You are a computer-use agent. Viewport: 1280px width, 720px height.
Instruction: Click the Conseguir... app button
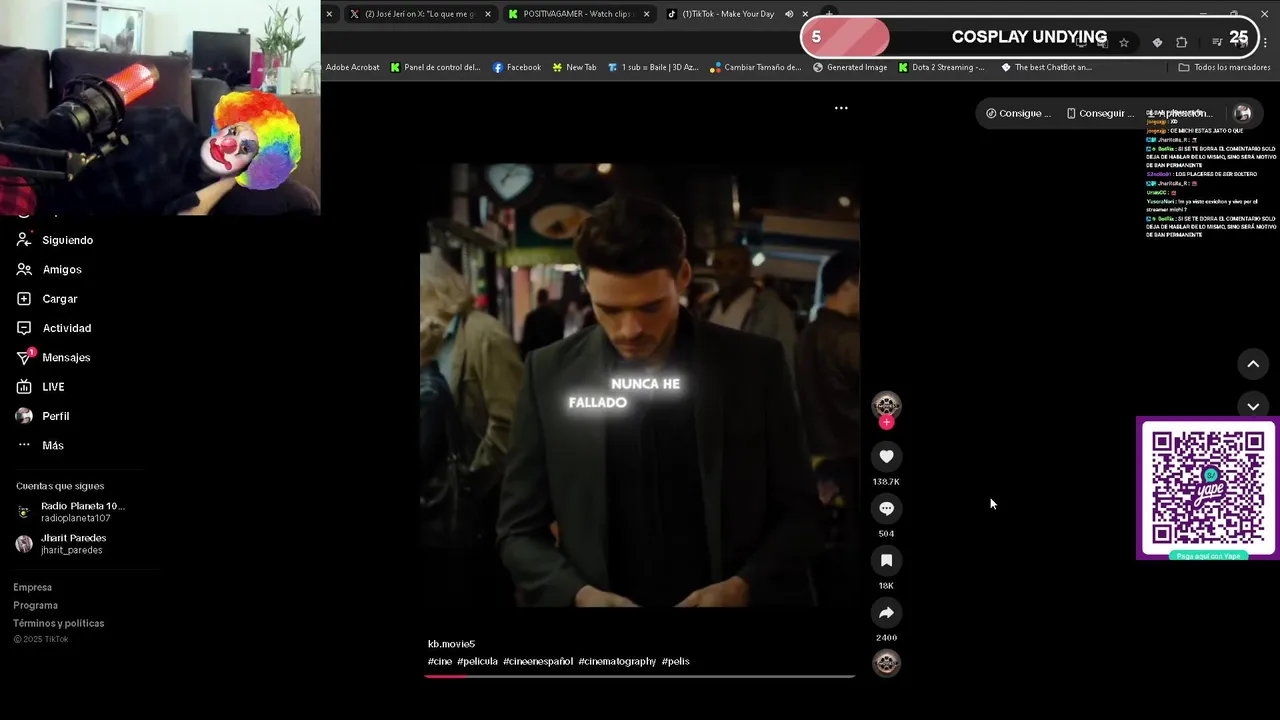coord(1100,113)
